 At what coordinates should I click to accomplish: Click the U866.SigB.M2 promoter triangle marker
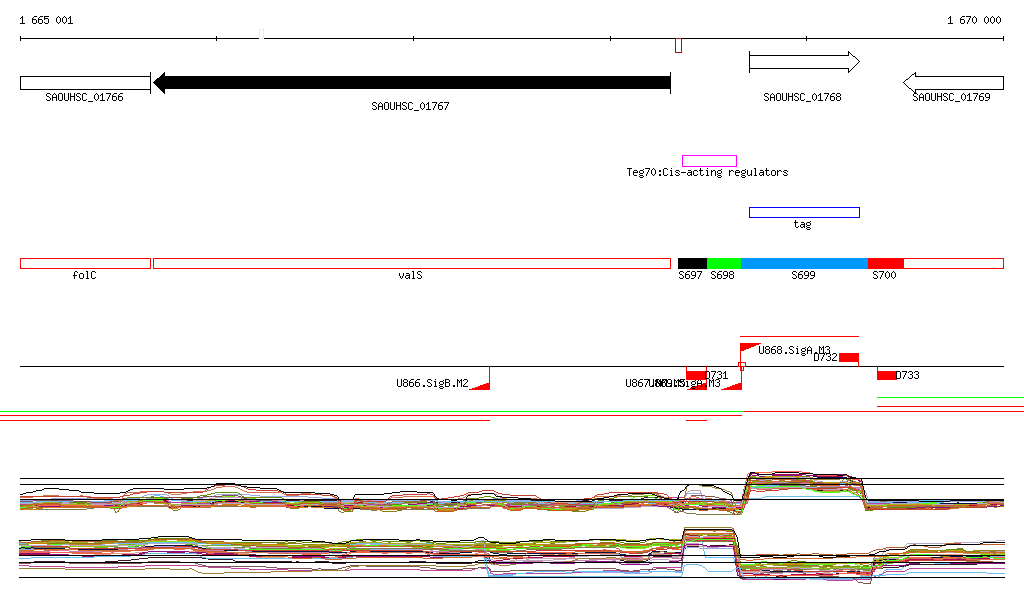coord(481,379)
